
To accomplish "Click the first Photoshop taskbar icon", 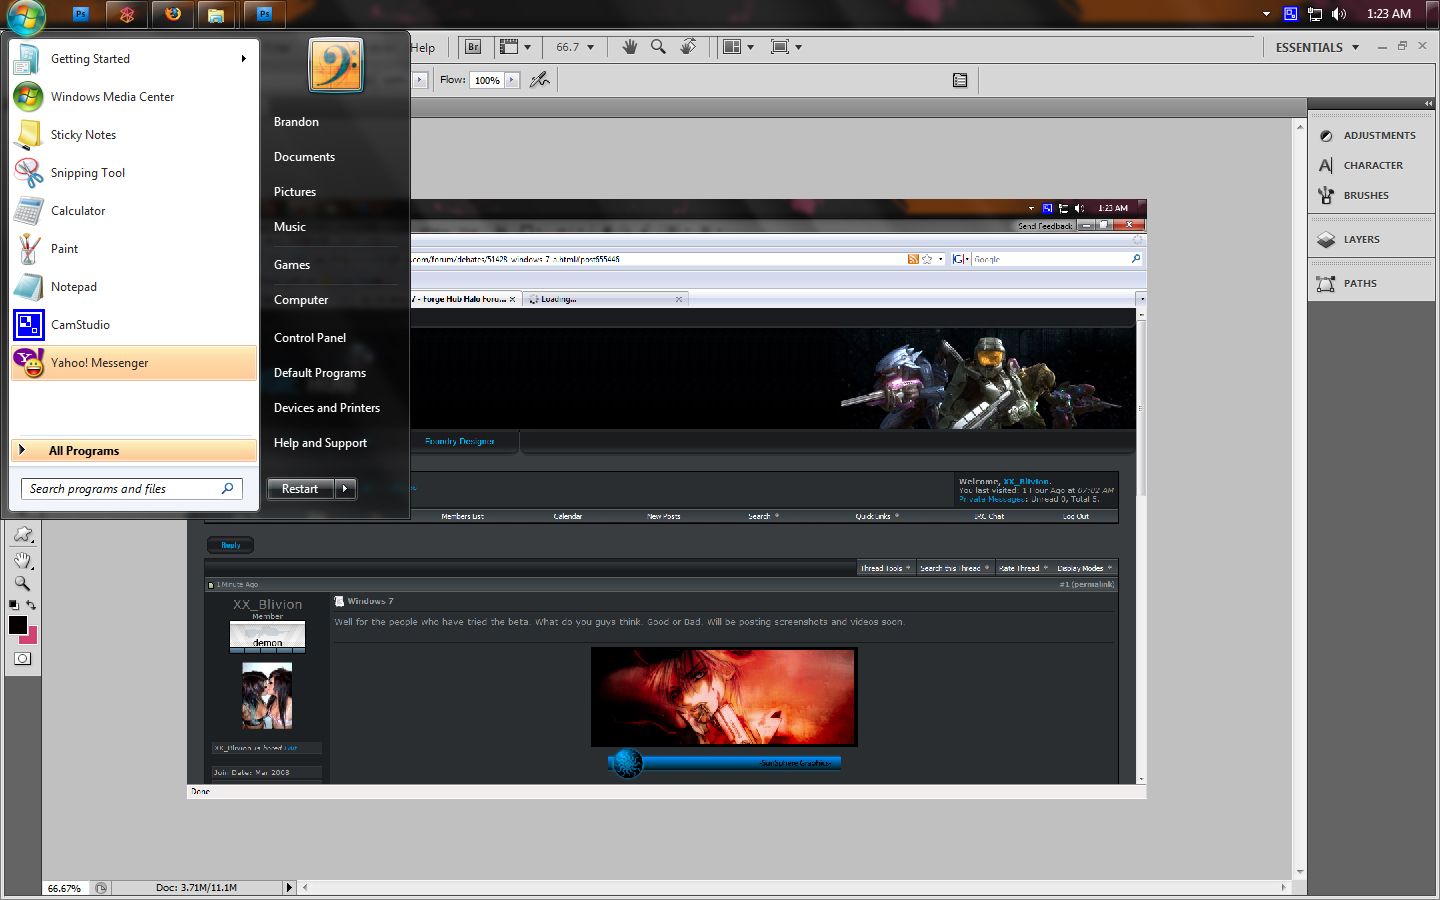I will pyautogui.click(x=81, y=14).
